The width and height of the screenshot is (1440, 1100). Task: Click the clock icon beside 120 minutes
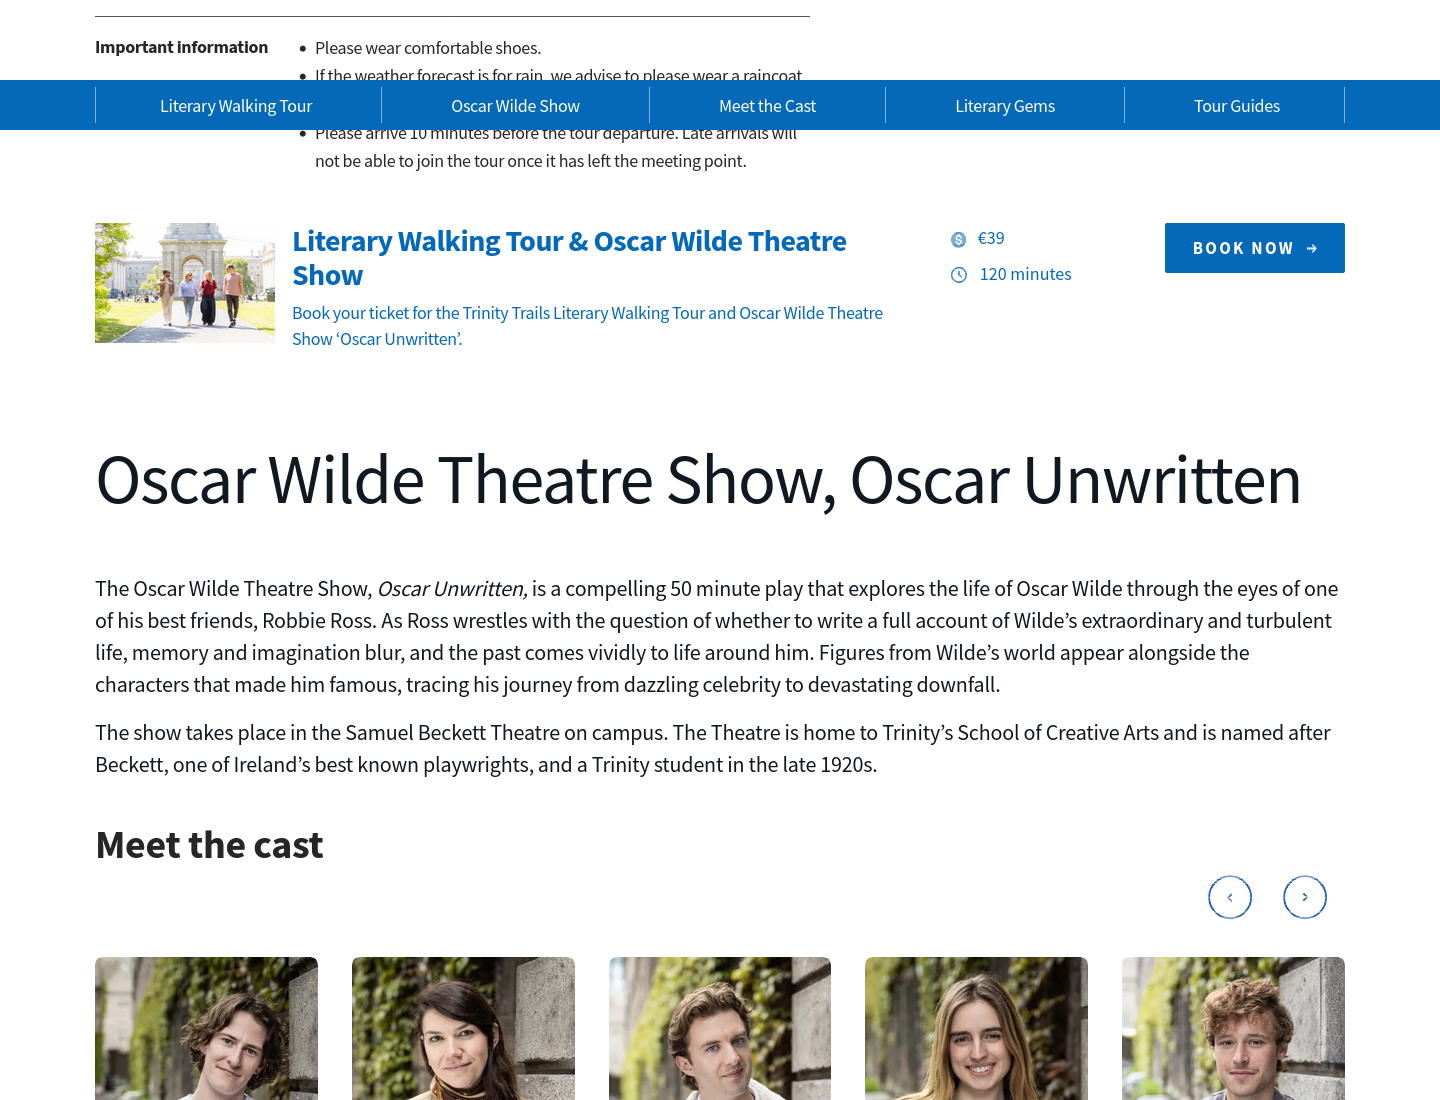pyautogui.click(x=959, y=275)
